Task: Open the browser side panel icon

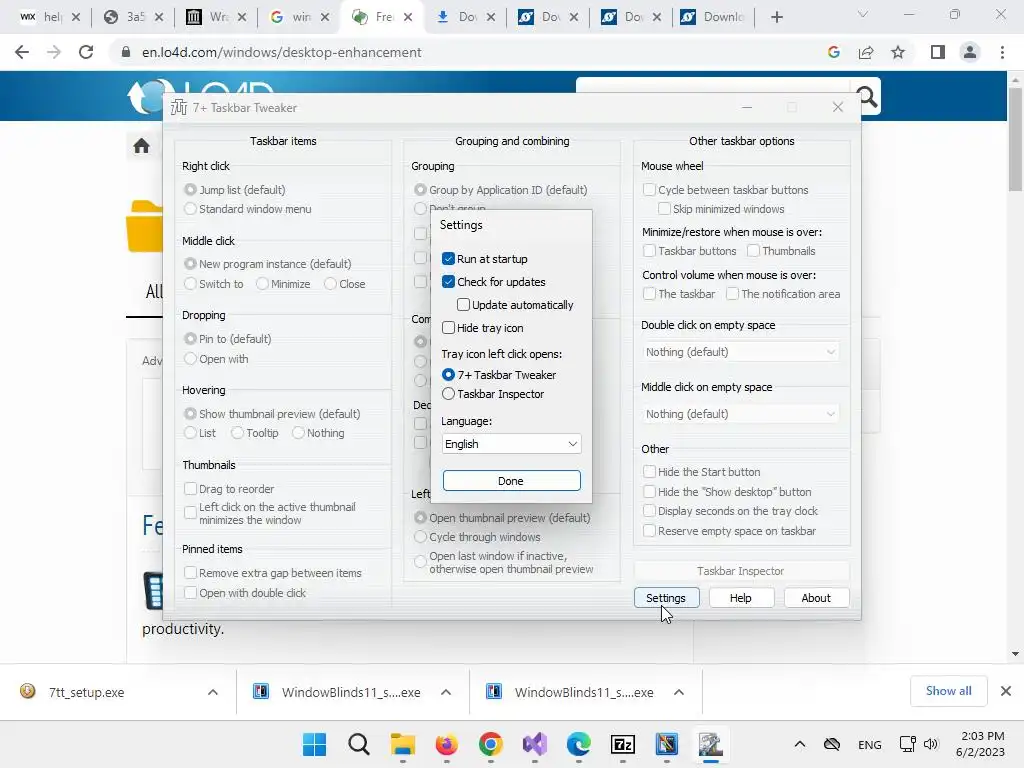Action: [938, 52]
